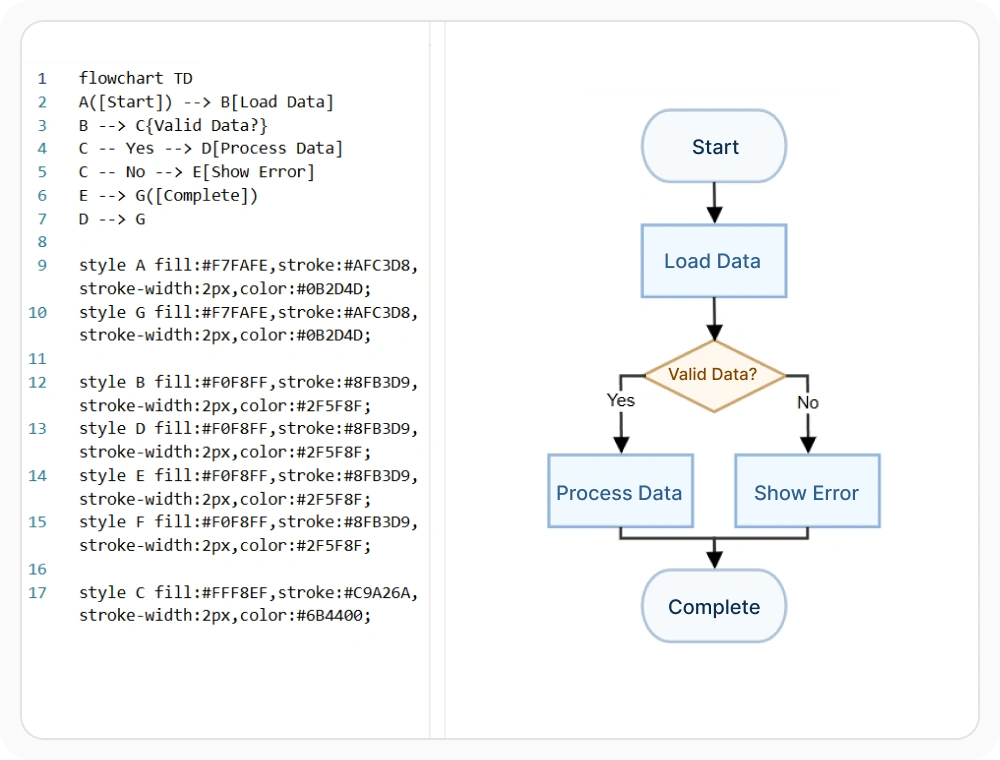Place cursor on line 'flowchart TD'
This screenshot has height=760, width=1000.
click(136, 78)
